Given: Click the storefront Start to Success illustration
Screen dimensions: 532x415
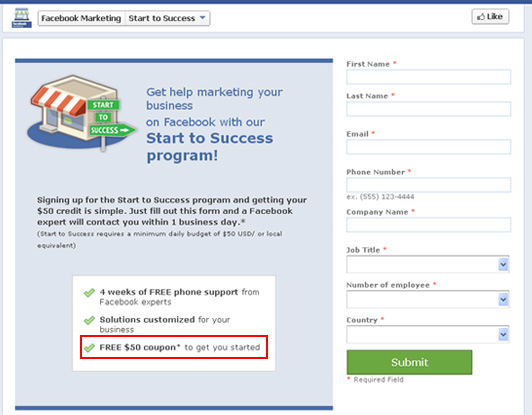Looking at the screenshot, I should (82, 113).
